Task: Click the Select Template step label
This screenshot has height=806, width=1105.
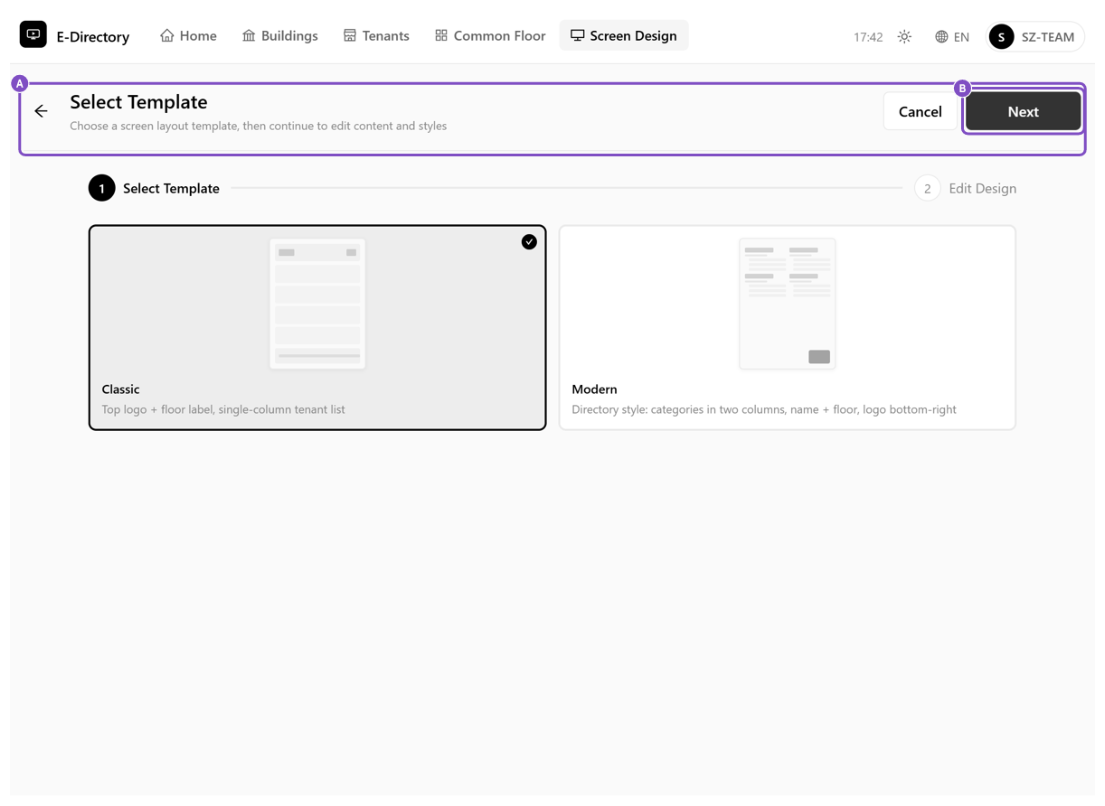Action: (171, 188)
